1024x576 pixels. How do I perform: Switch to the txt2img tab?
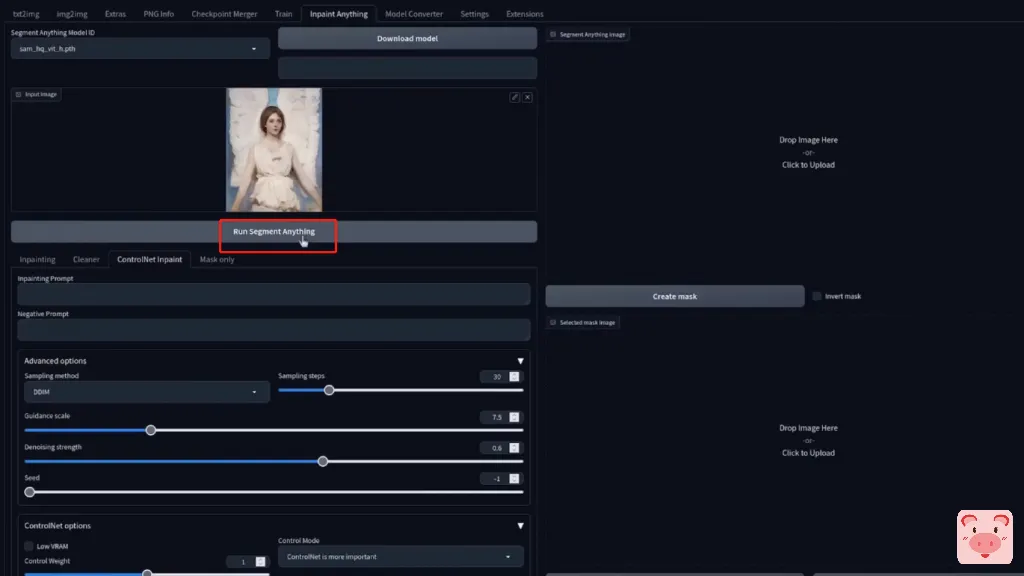click(x=25, y=14)
